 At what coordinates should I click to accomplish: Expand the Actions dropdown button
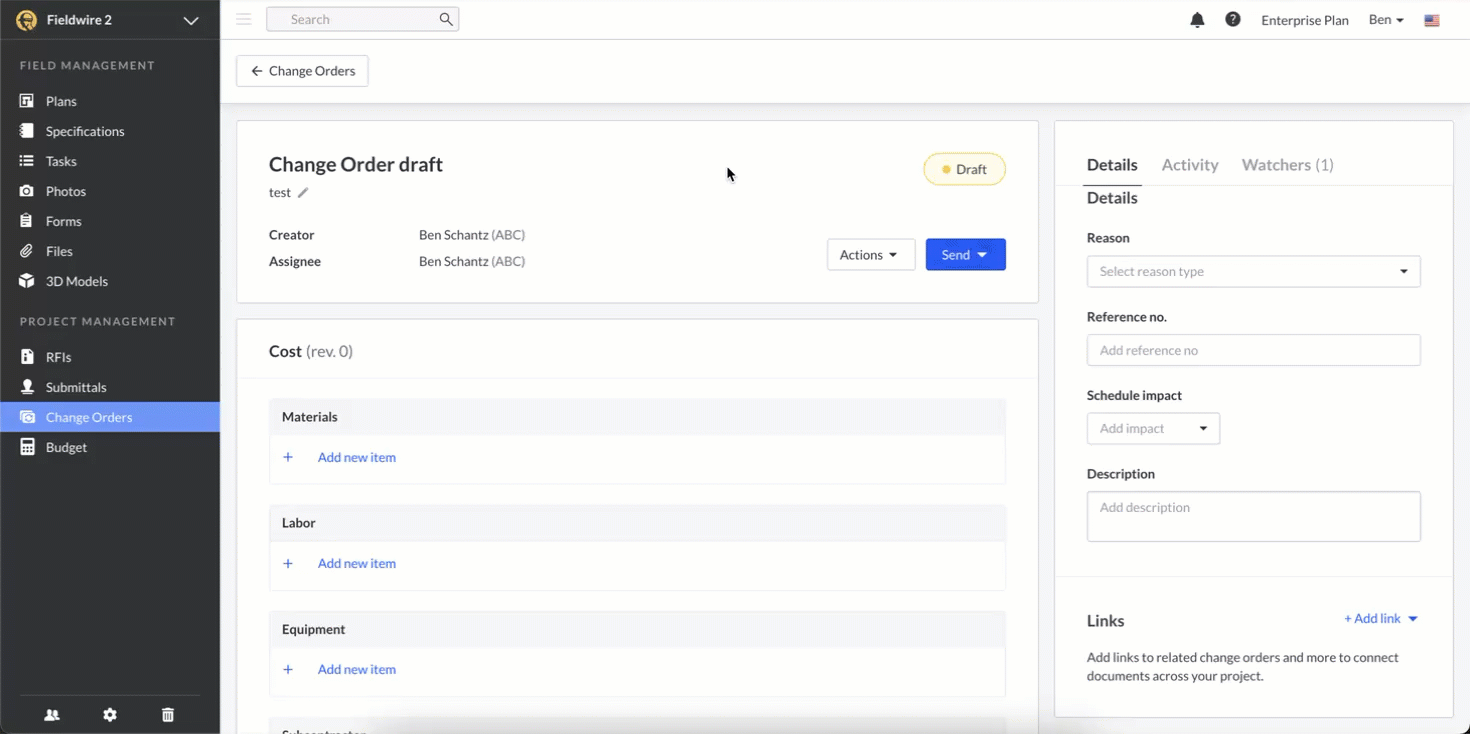tap(870, 255)
